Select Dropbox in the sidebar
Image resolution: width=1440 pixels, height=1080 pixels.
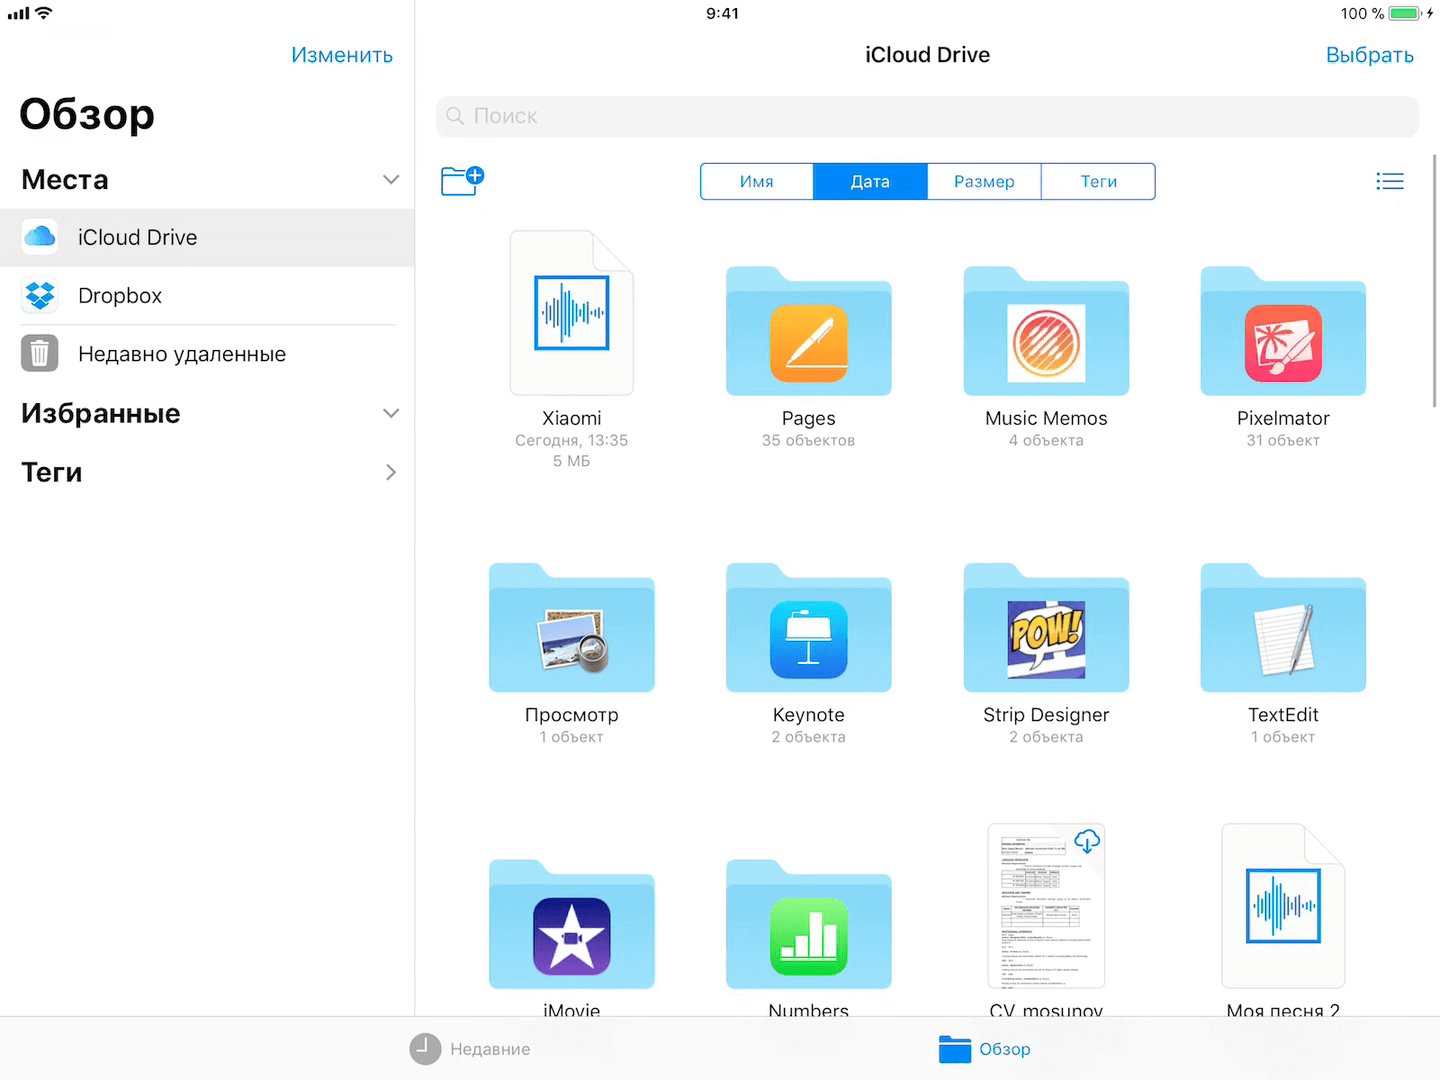coord(207,295)
